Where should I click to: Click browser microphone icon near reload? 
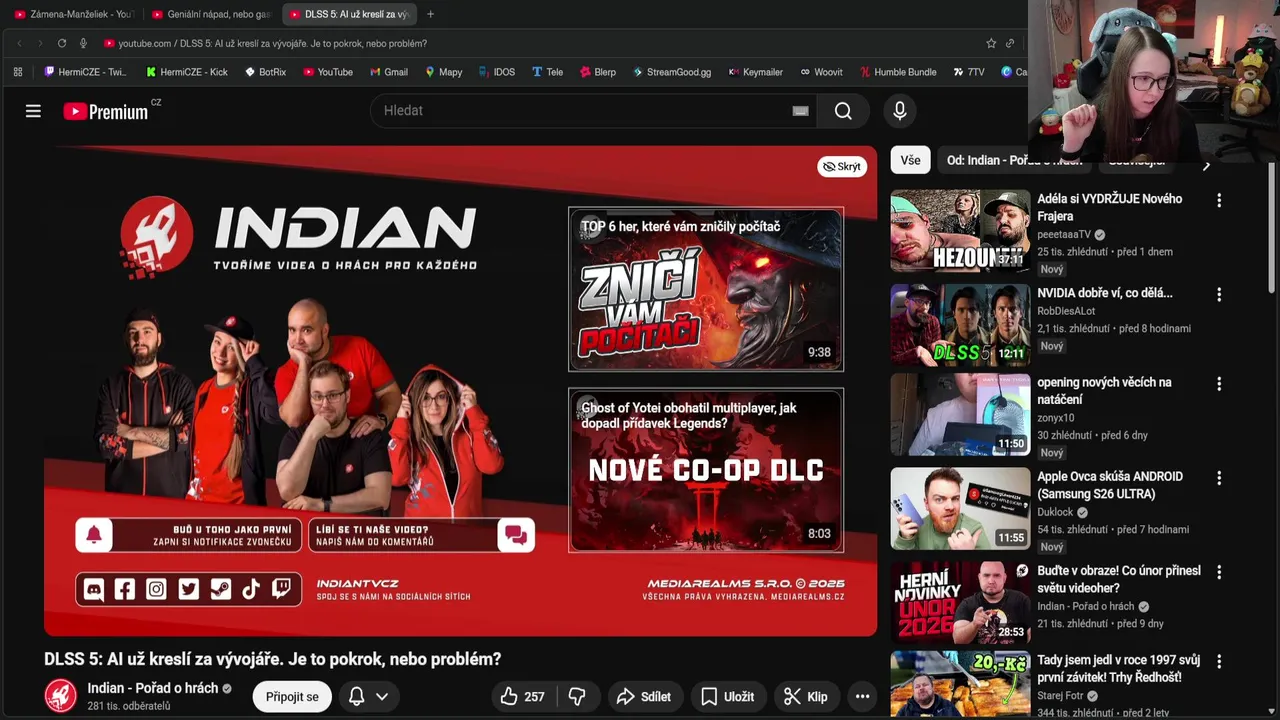click(x=83, y=43)
